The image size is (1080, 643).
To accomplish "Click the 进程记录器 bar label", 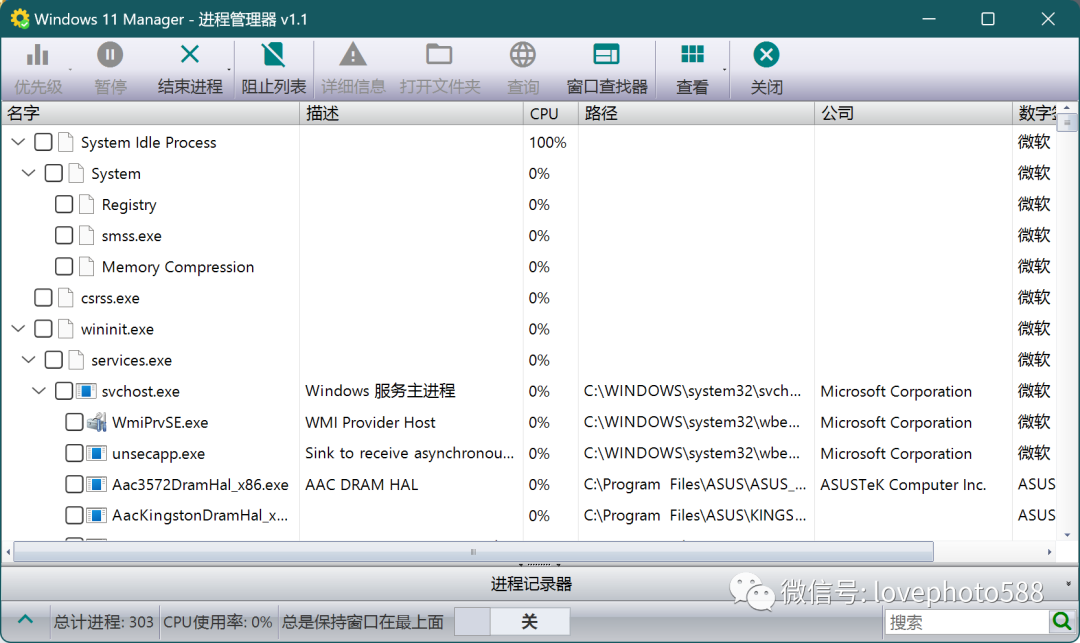I will 531,584.
